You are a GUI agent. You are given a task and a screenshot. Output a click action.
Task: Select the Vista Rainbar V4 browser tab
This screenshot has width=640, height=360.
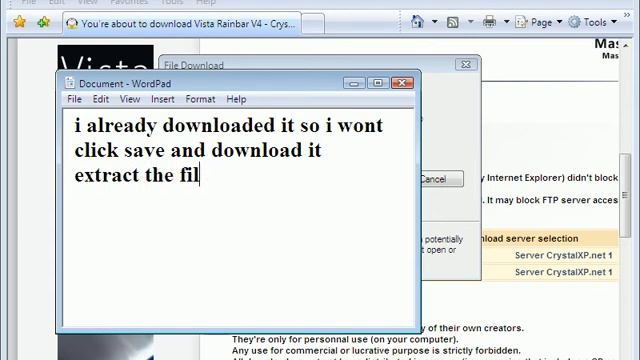(x=182, y=24)
